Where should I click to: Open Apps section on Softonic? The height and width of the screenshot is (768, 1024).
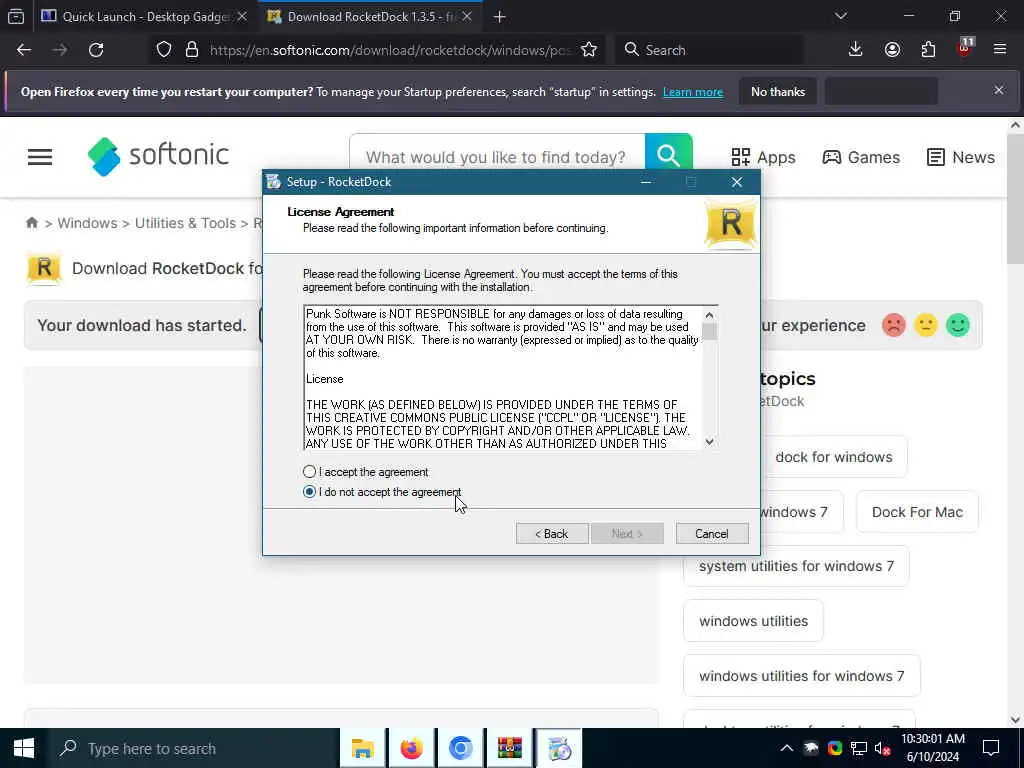pyautogui.click(x=763, y=157)
